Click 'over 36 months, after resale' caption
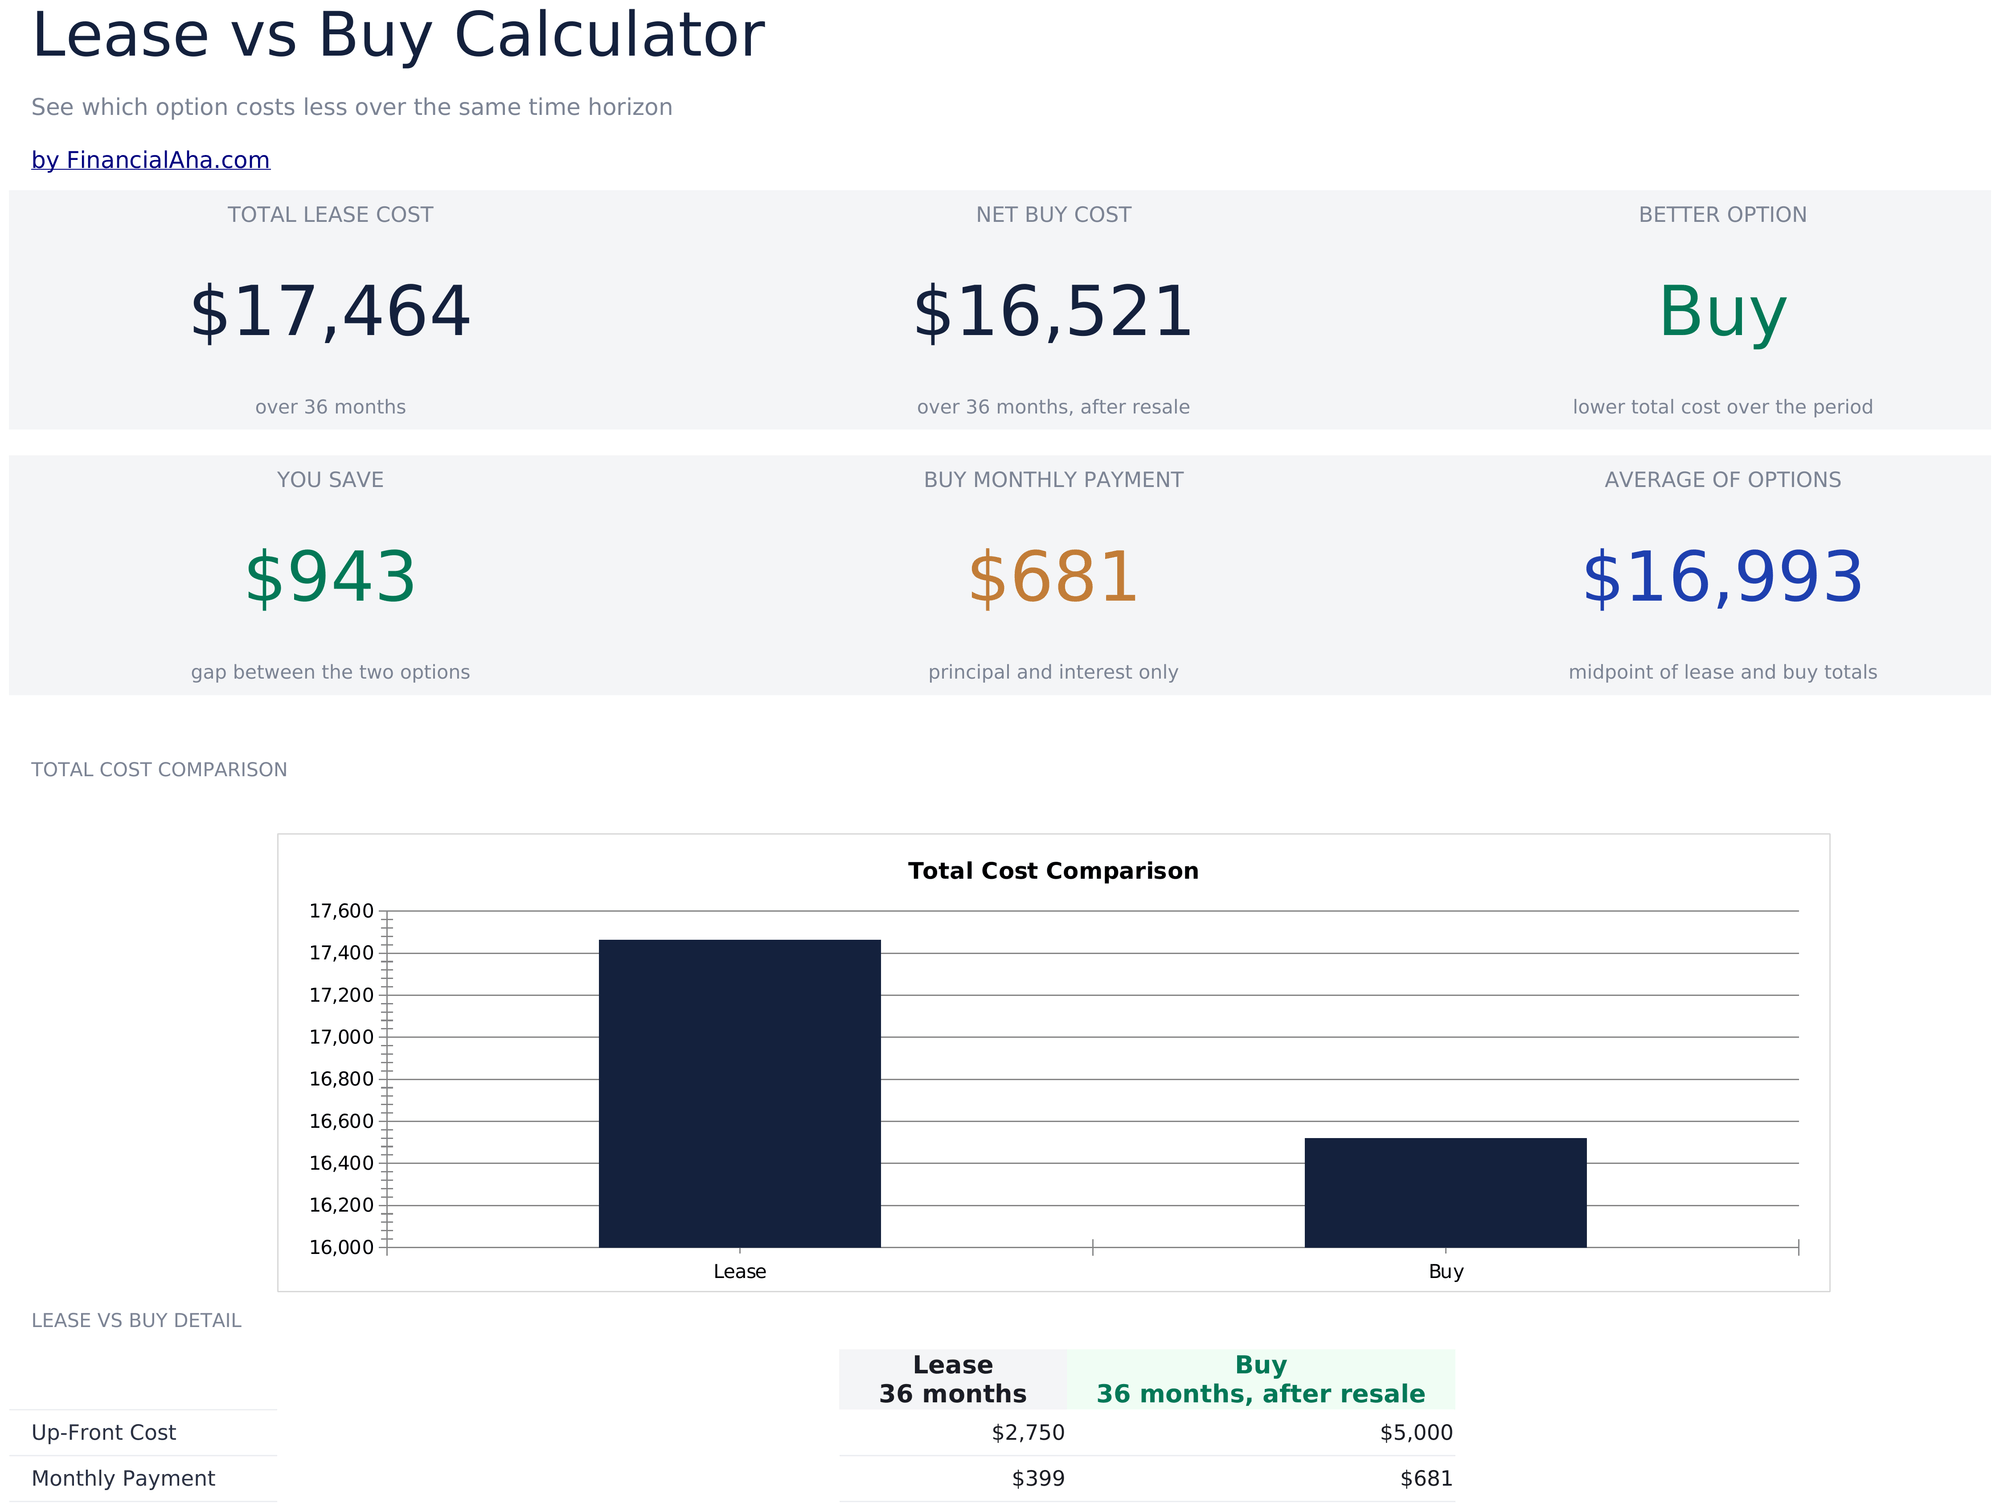The width and height of the screenshot is (2000, 1511). click(x=1053, y=407)
